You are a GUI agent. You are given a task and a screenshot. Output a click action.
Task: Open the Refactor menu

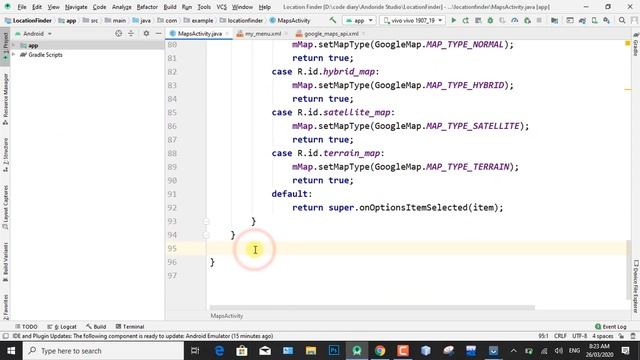coord(147,7)
